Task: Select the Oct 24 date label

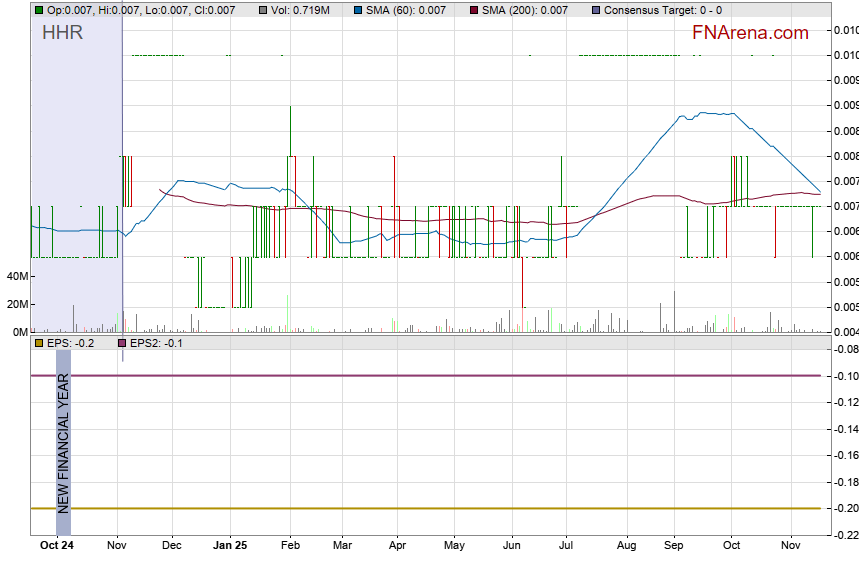Action: coord(56,546)
